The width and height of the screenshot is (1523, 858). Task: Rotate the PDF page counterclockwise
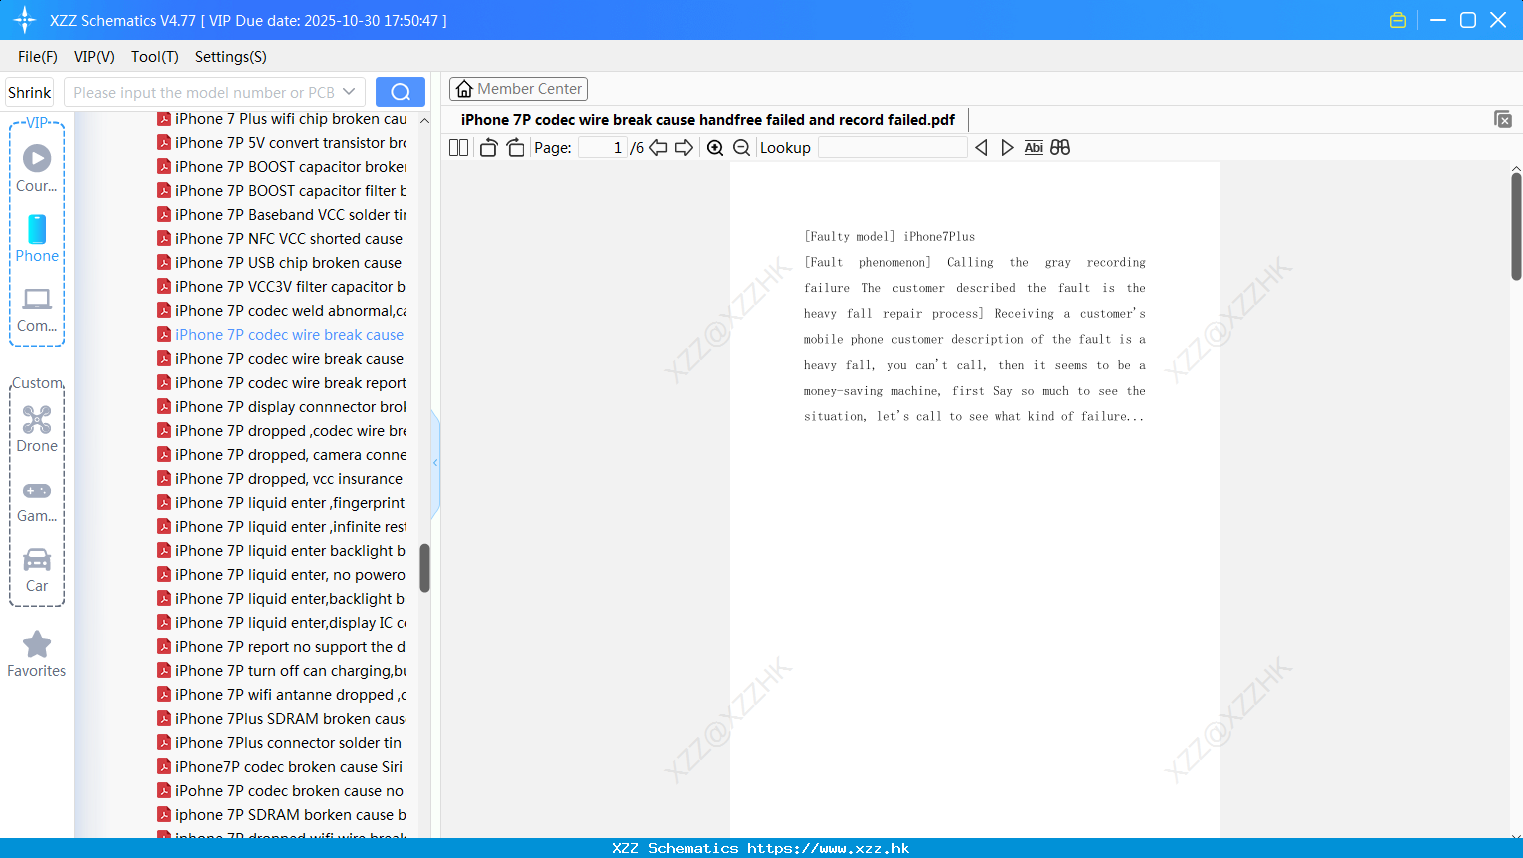(x=488, y=148)
